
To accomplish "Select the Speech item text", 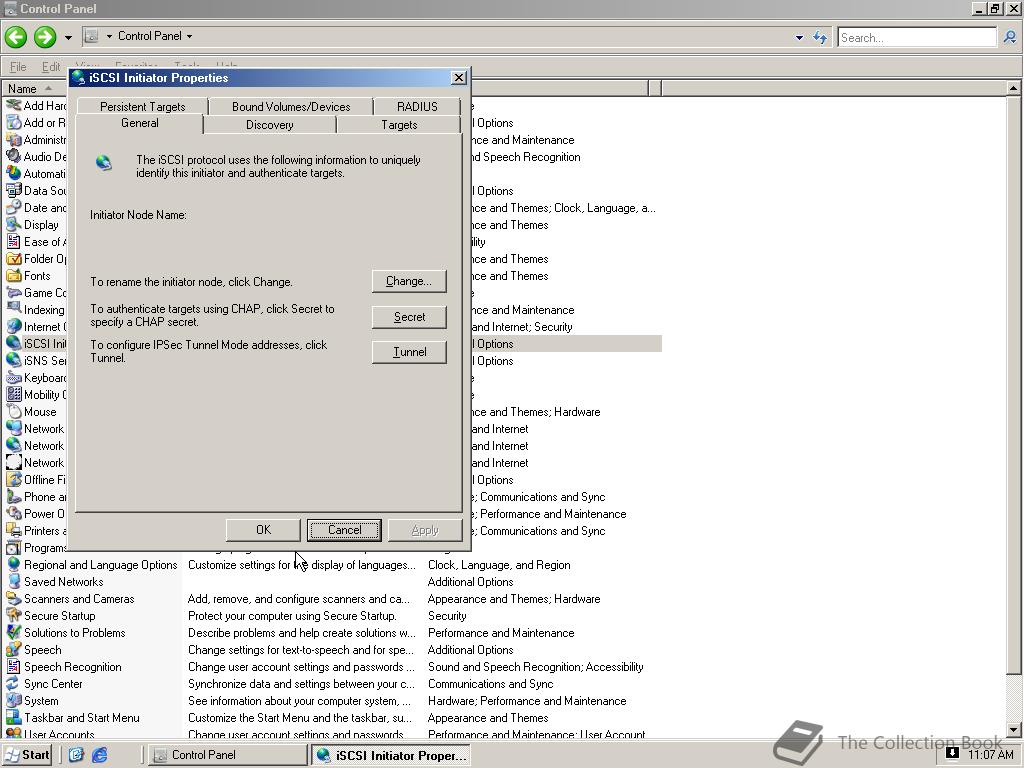I will coord(42,650).
